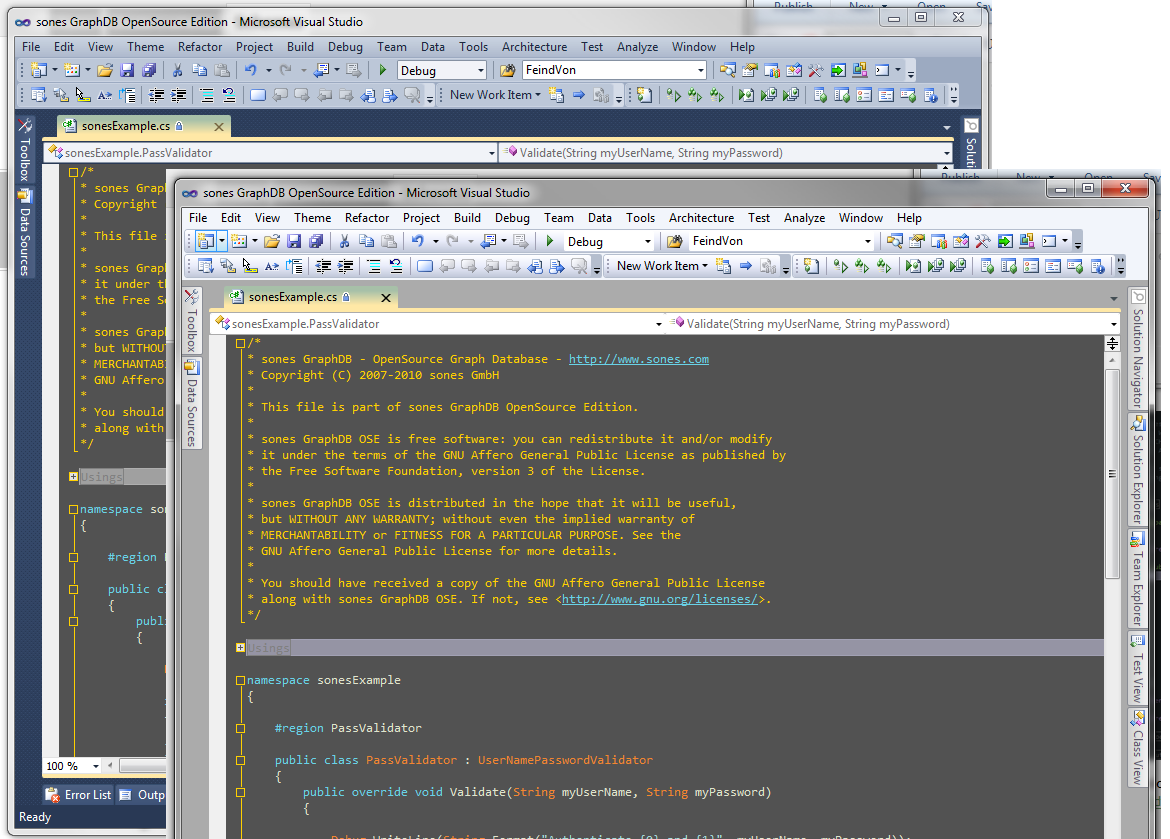This screenshot has height=839, width=1170.
Task: Undo last action in front window toolbar
Action: tap(418, 241)
